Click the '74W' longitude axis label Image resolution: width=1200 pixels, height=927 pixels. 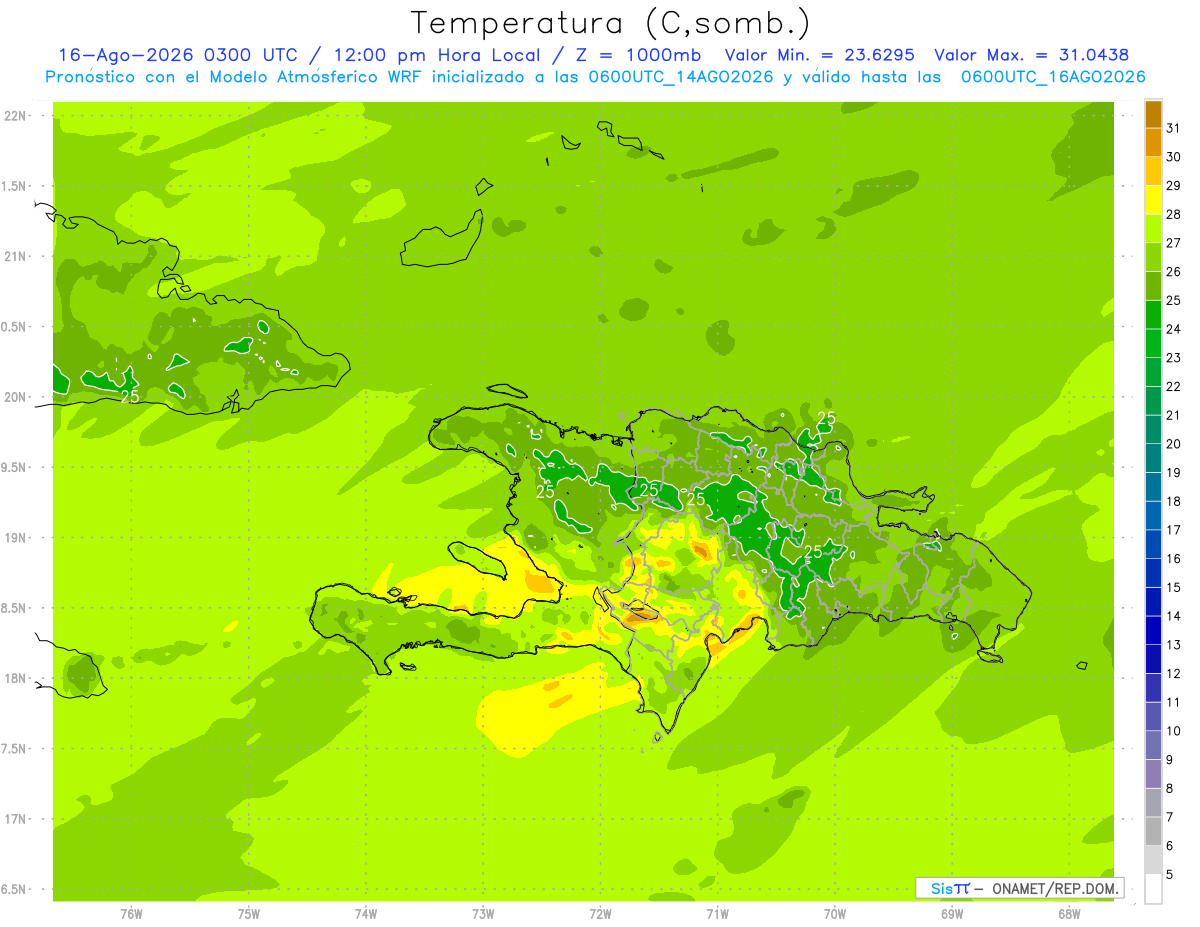[x=366, y=914]
